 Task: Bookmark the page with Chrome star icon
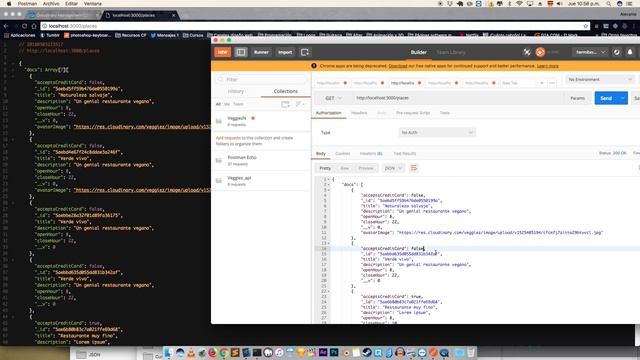click(586, 26)
